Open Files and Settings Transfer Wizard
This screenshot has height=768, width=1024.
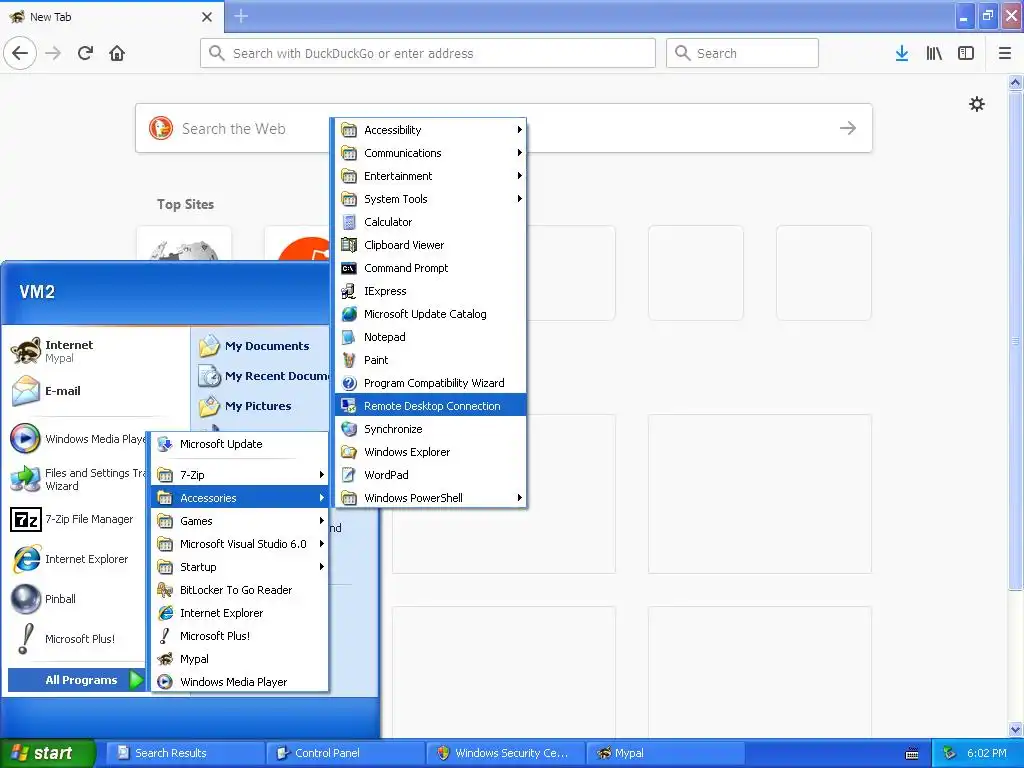(x=76, y=479)
